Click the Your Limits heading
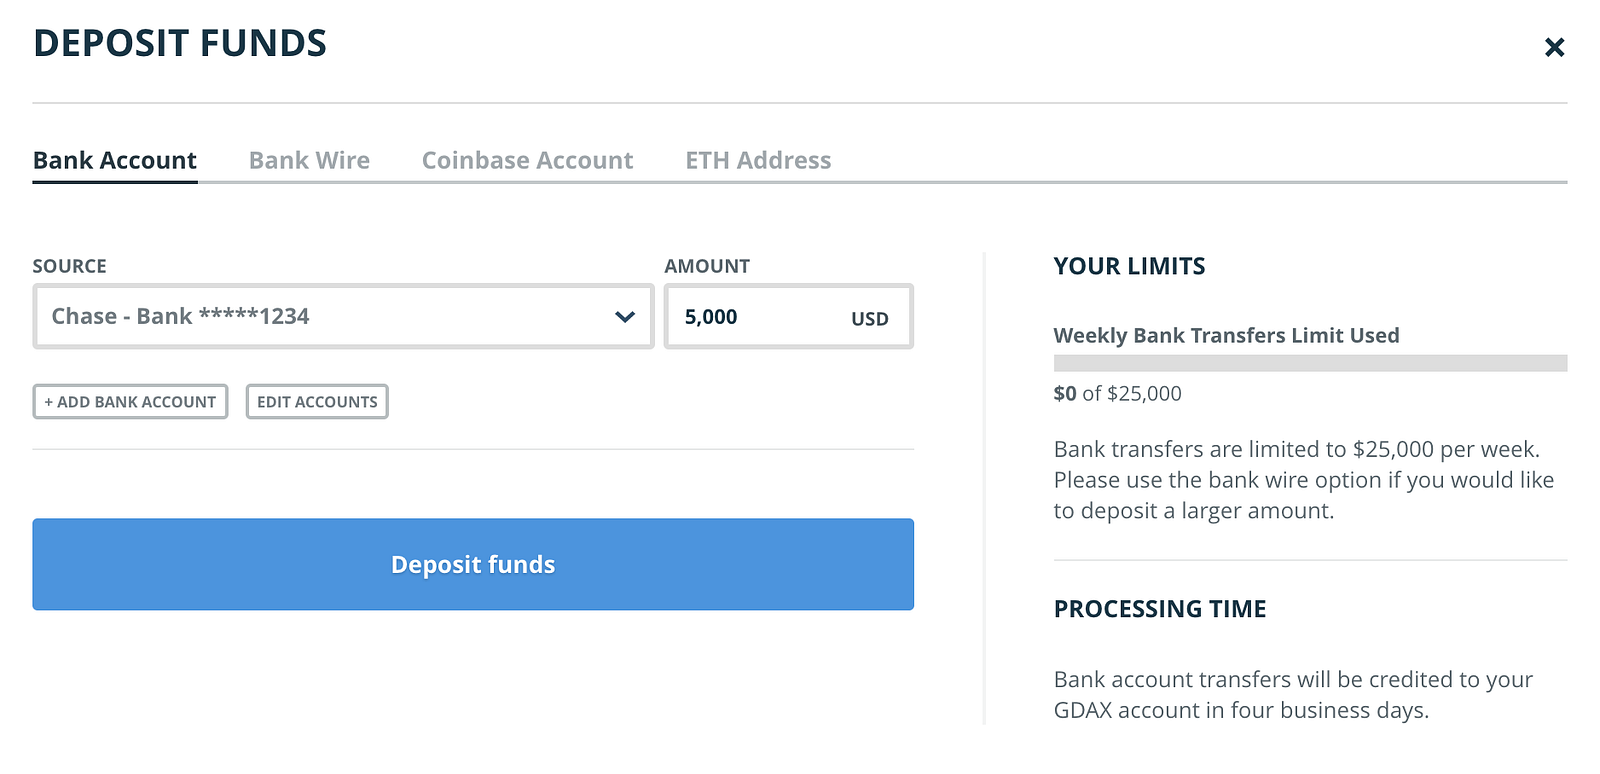Viewport: 1600px width, 774px height. [1129, 266]
